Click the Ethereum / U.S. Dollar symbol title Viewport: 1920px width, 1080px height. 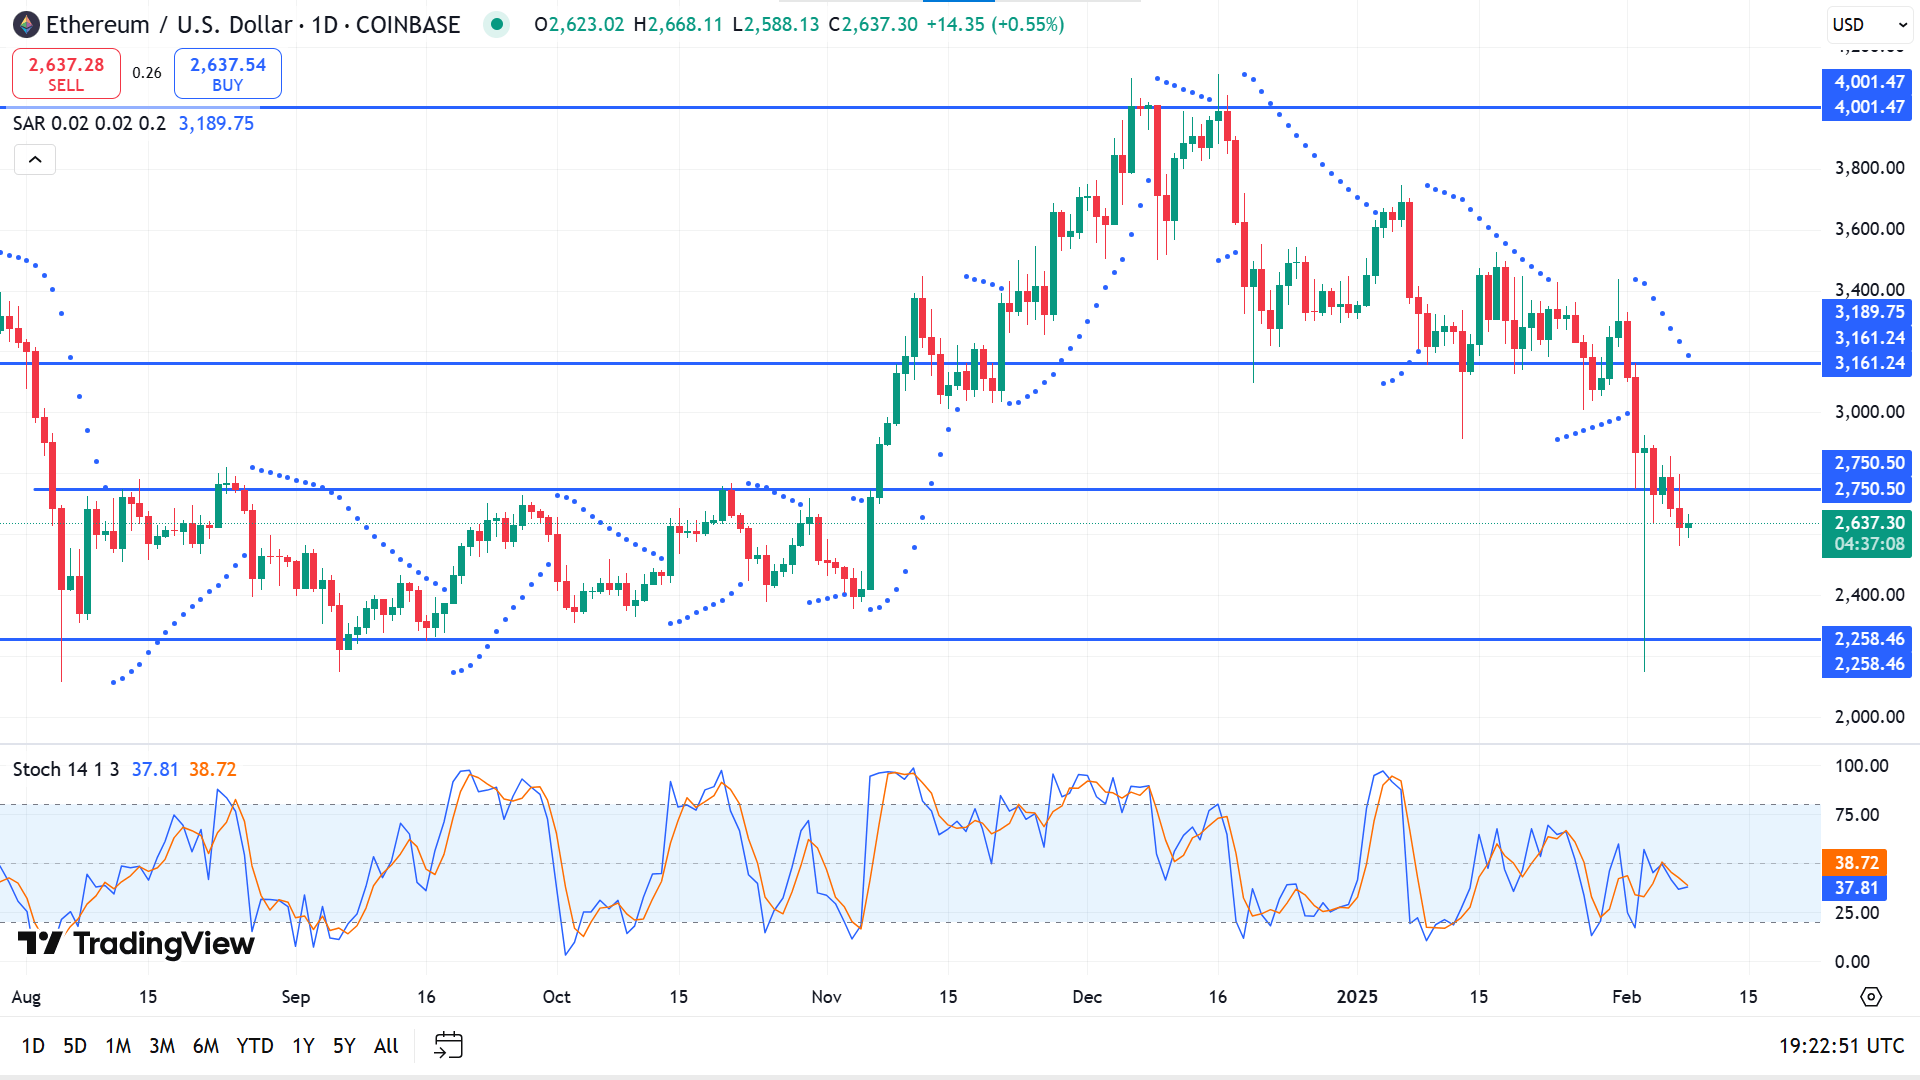tap(169, 24)
